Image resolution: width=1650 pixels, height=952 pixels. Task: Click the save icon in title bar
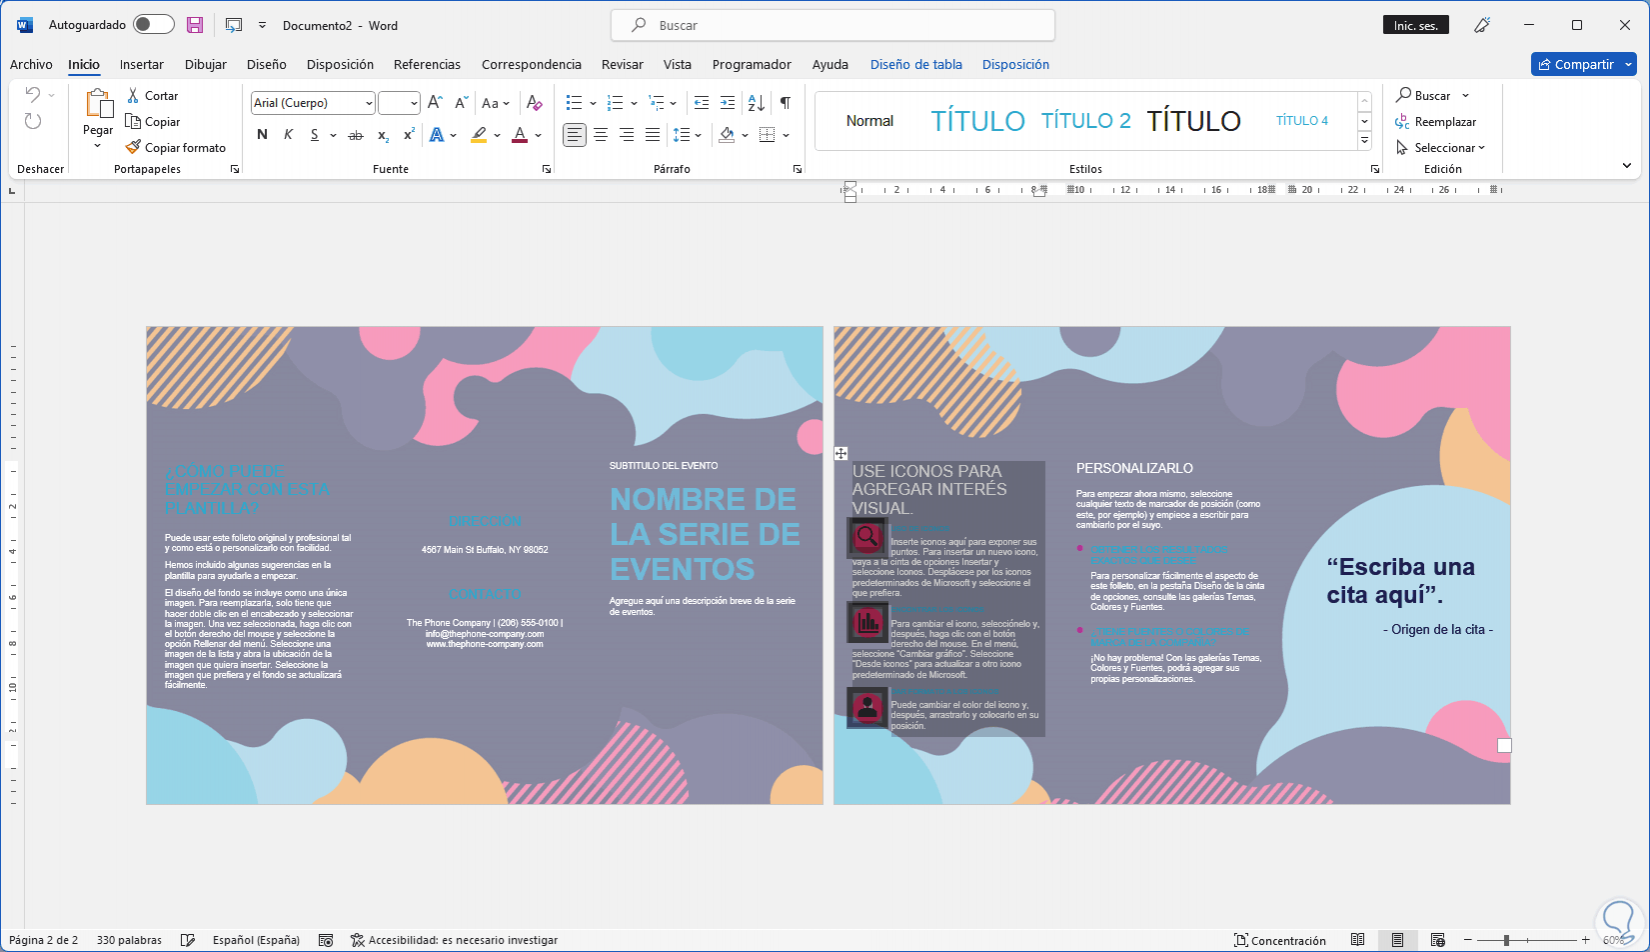[x=195, y=25]
